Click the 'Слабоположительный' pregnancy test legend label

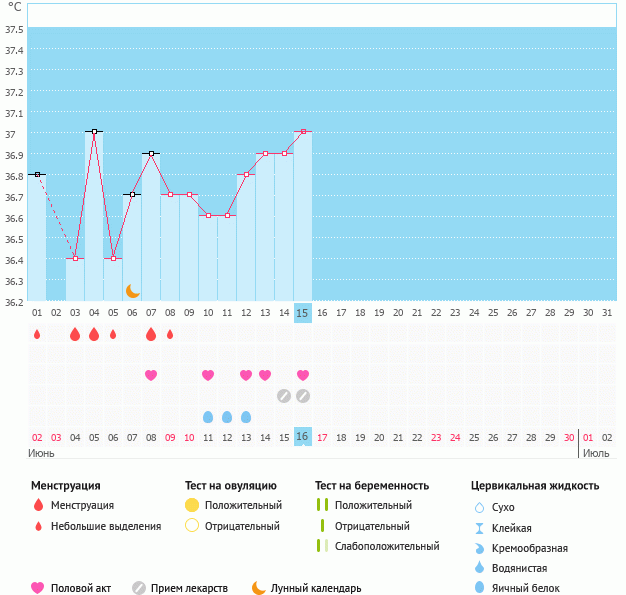pos(387,546)
